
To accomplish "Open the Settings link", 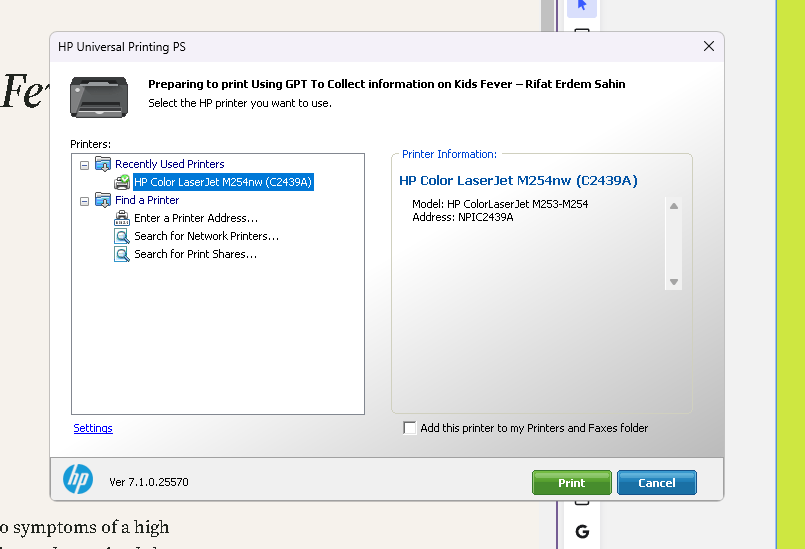I will [x=93, y=428].
